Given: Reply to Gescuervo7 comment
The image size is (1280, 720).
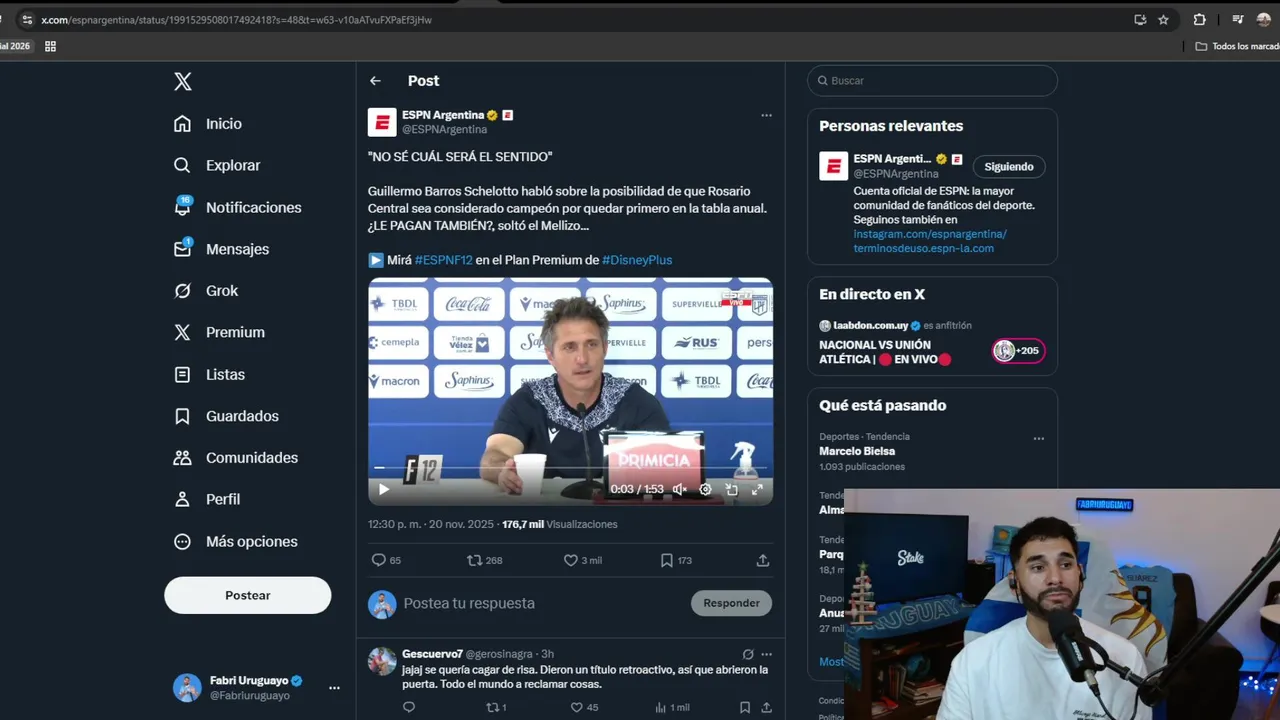Looking at the screenshot, I should point(408,707).
